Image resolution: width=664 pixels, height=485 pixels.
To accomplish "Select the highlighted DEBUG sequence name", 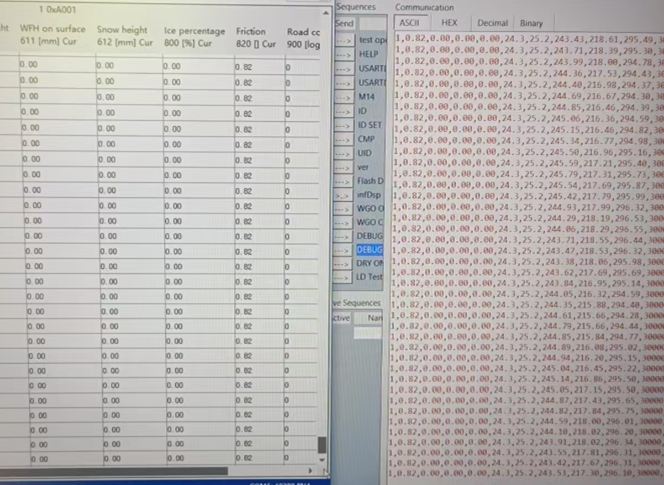I will 369,250.
